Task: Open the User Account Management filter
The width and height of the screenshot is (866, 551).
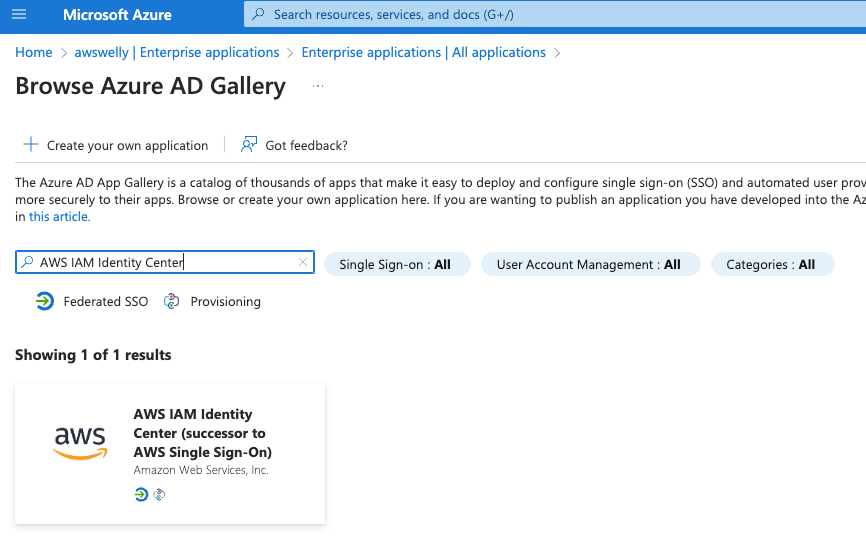Action: click(x=588, y=265)
